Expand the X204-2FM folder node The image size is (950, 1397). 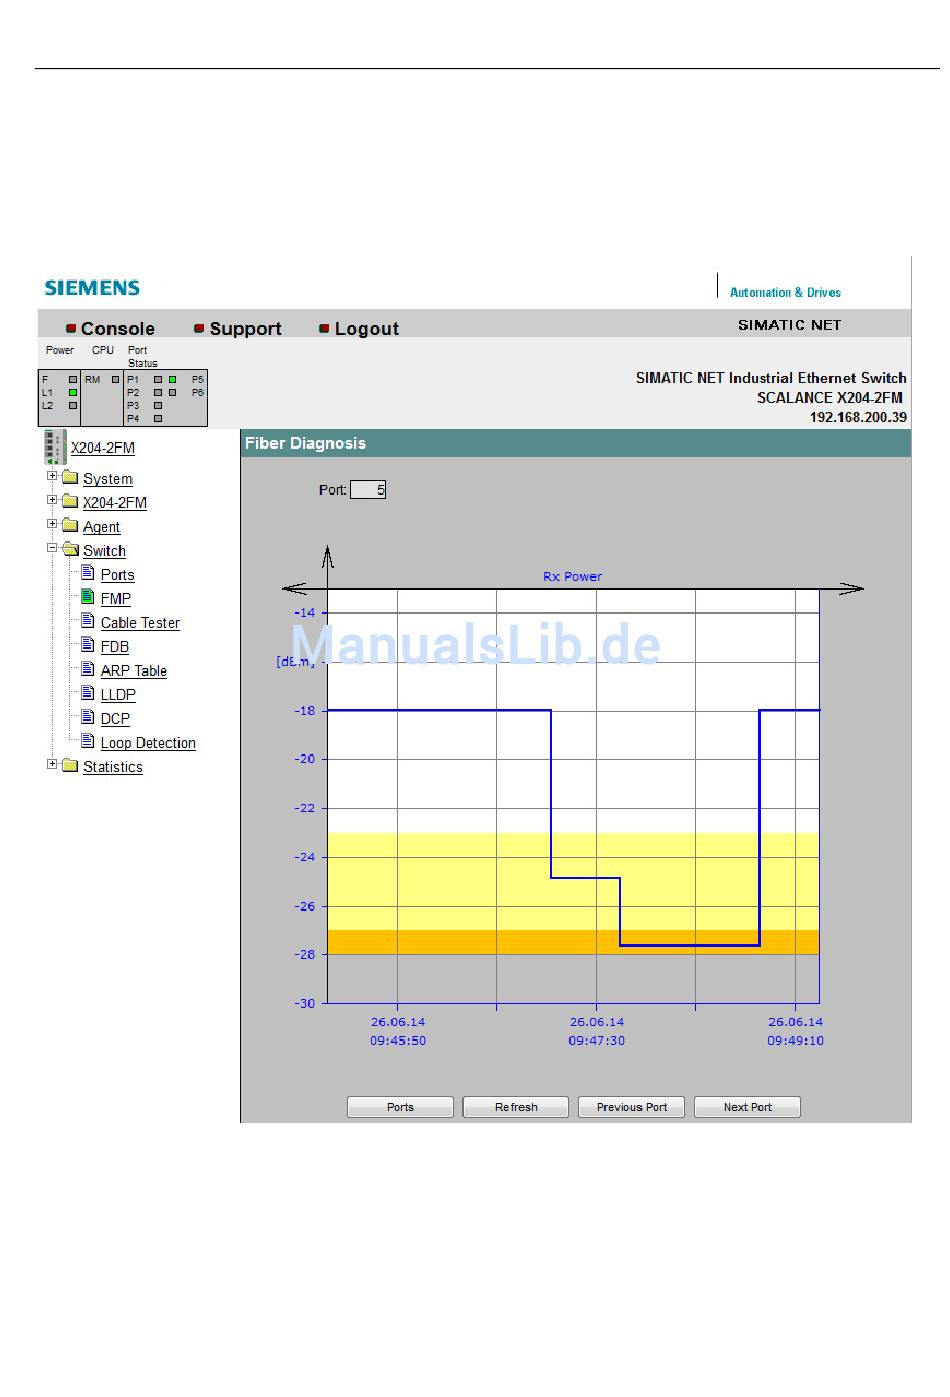point(52,500)
